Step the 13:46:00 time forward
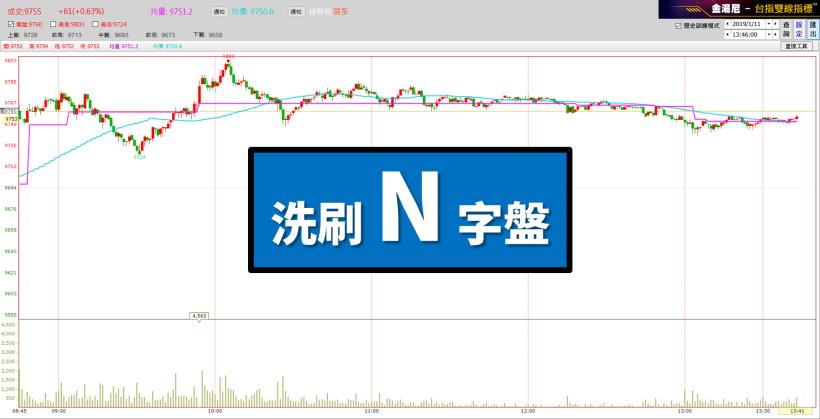The image size is (820, 419). (775, 35)
